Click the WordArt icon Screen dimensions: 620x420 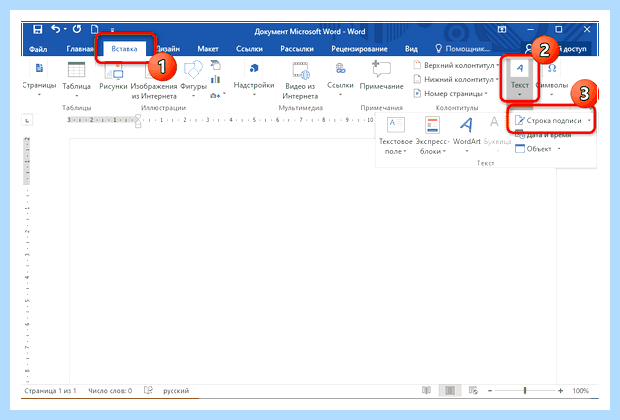tap(467, 125)
